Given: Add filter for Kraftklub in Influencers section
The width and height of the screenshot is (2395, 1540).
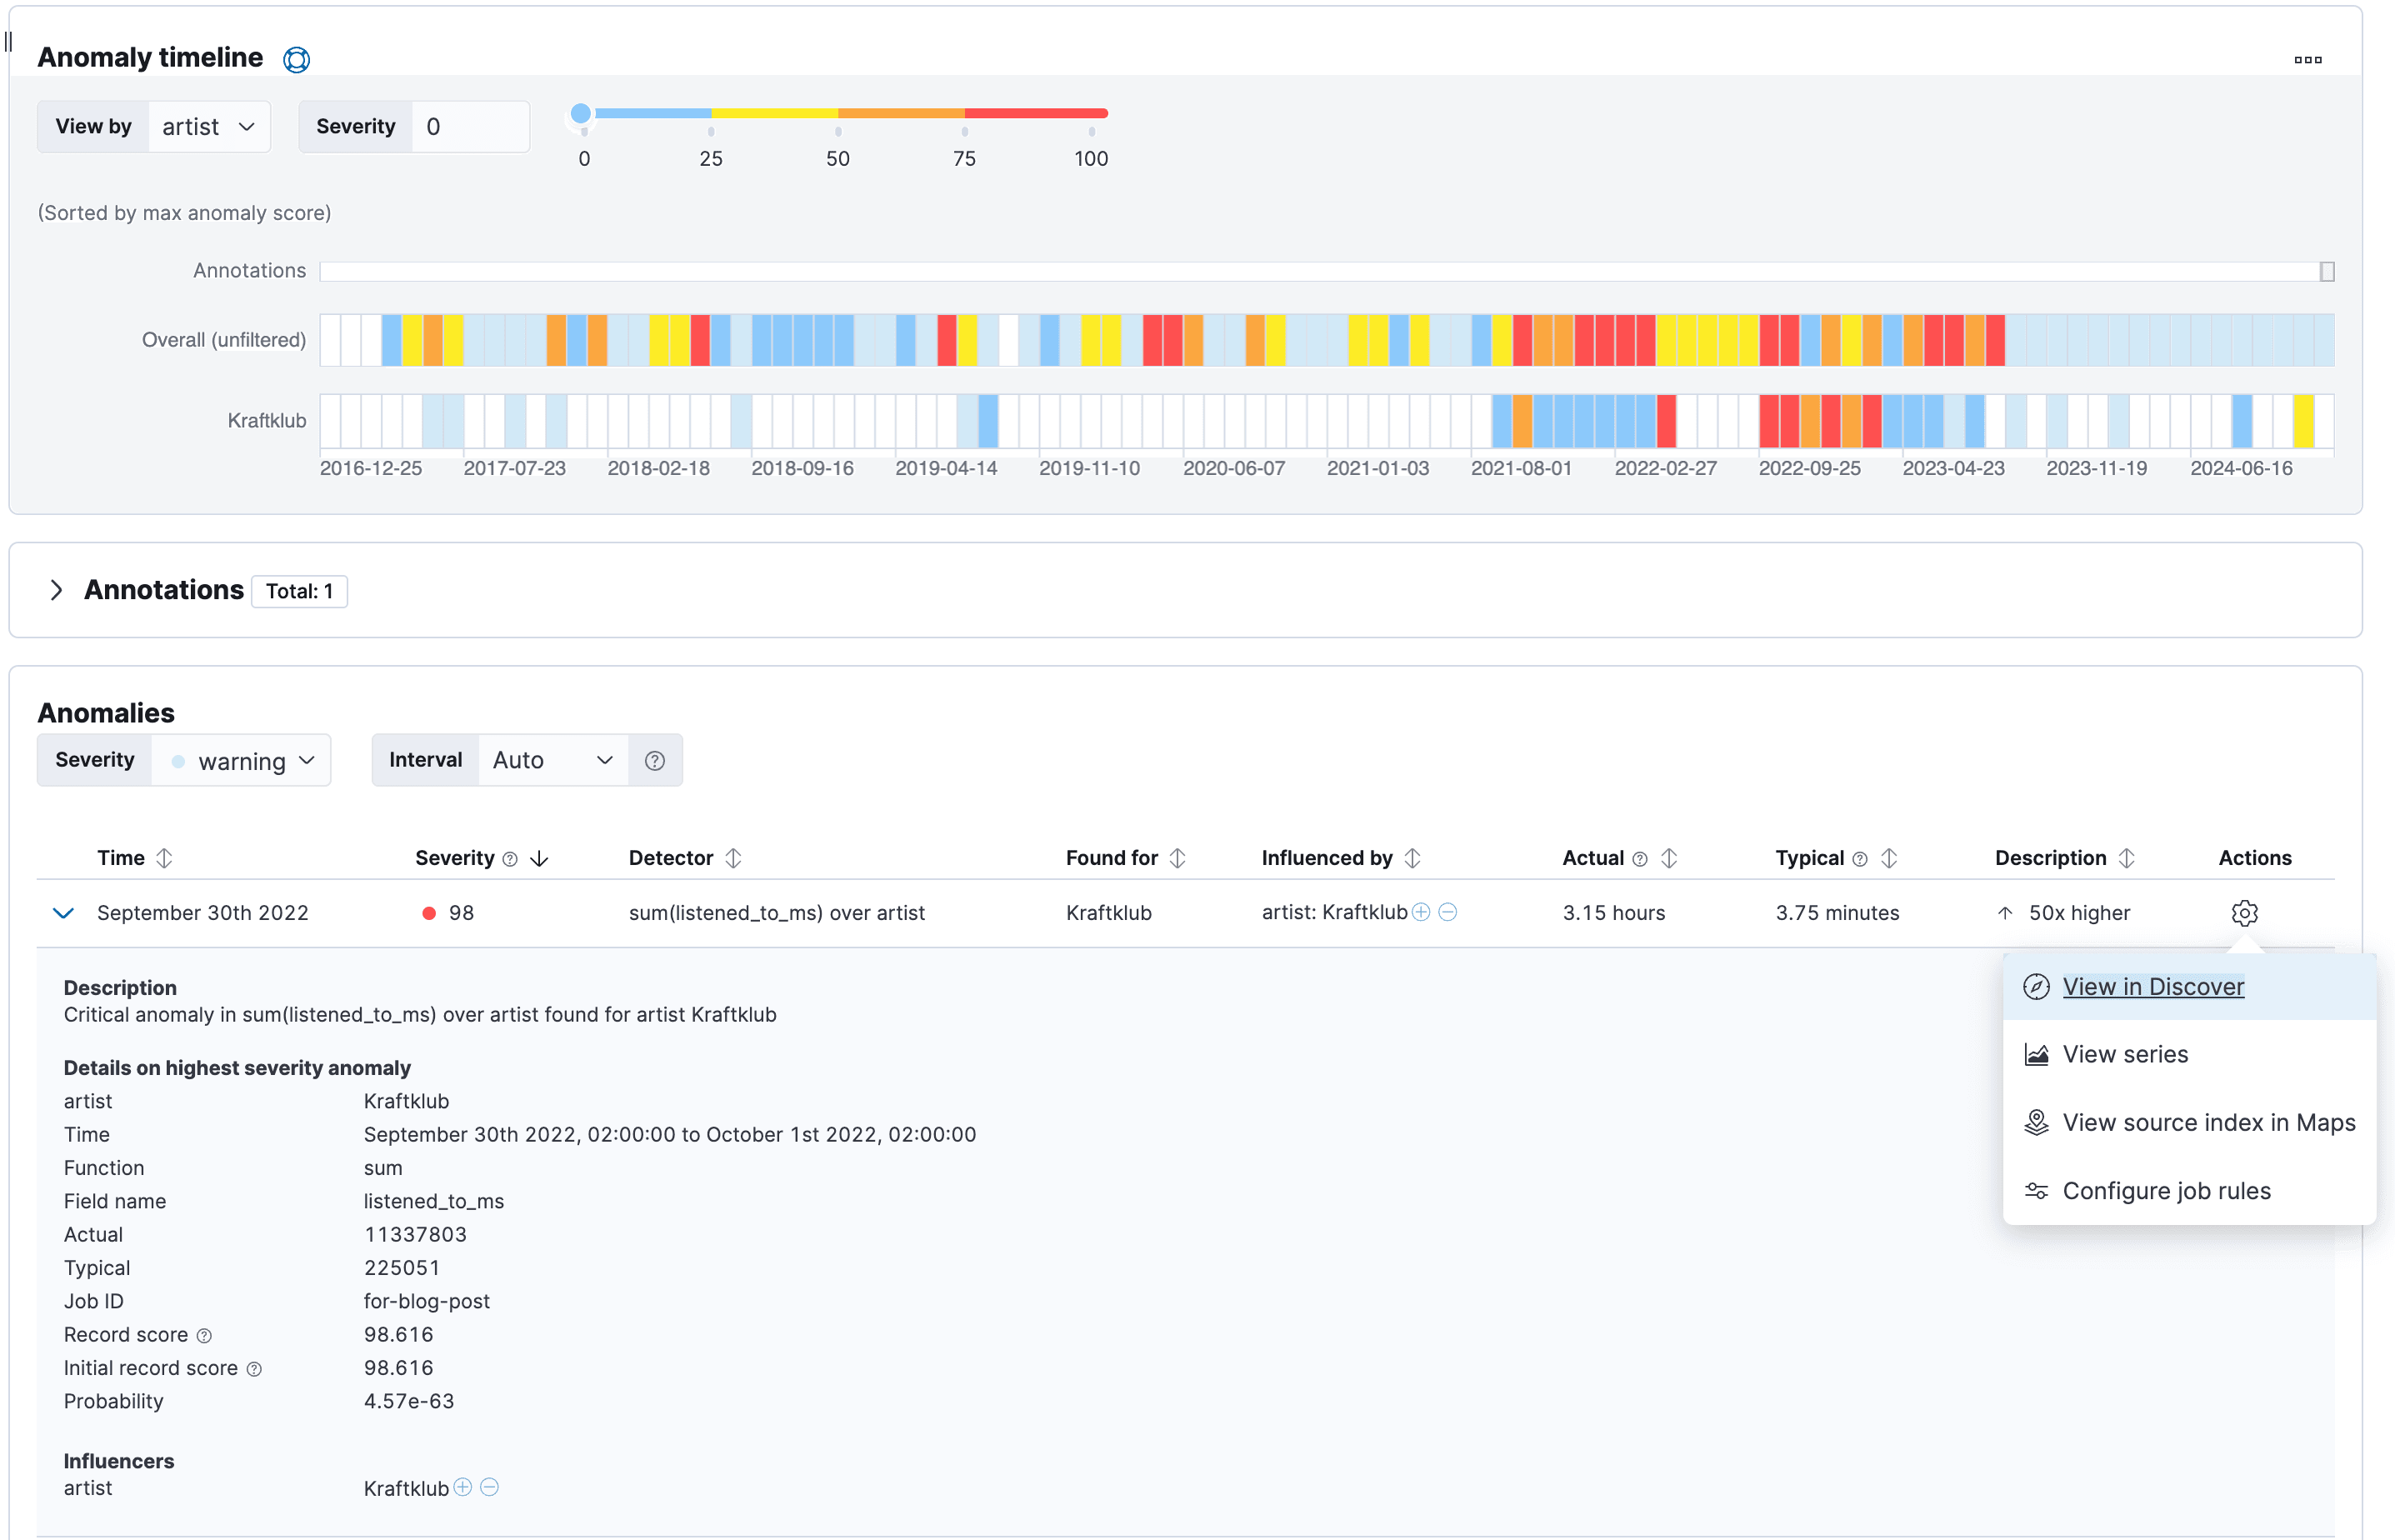Looking at the screenshot, I should pyautogui.click(x=462, y=1487).
